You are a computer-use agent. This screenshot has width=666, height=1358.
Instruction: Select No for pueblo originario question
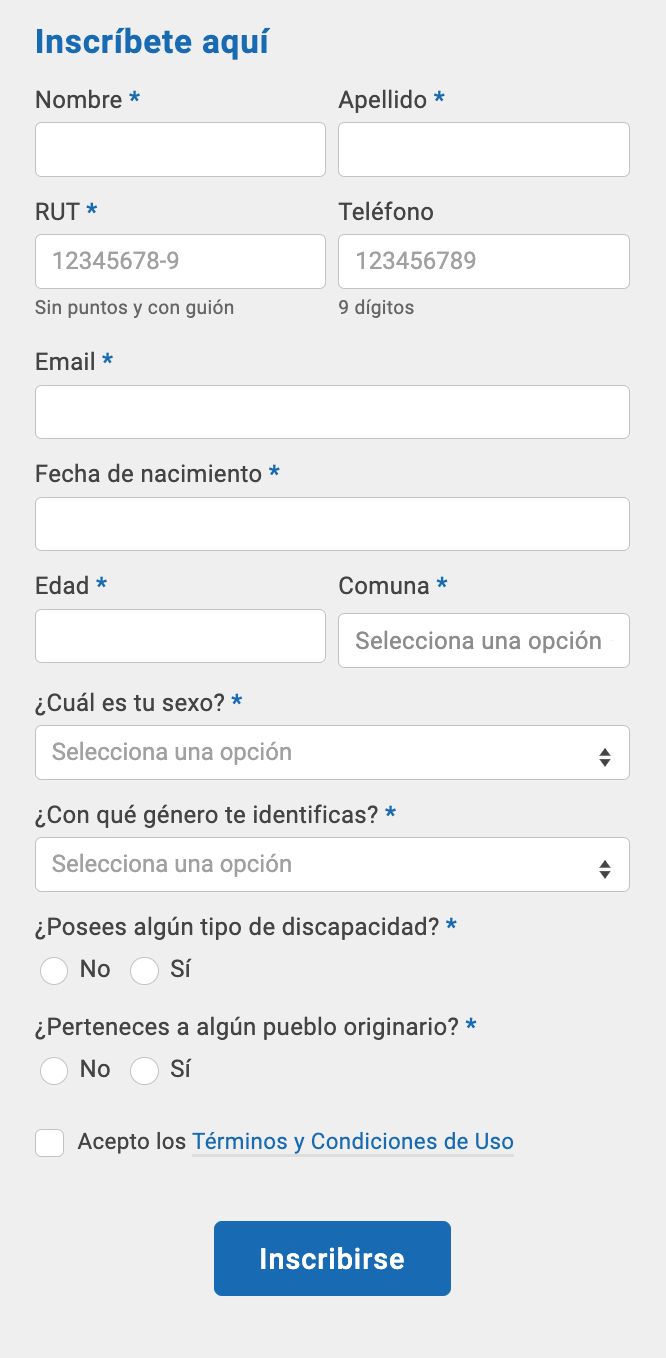54,1070
